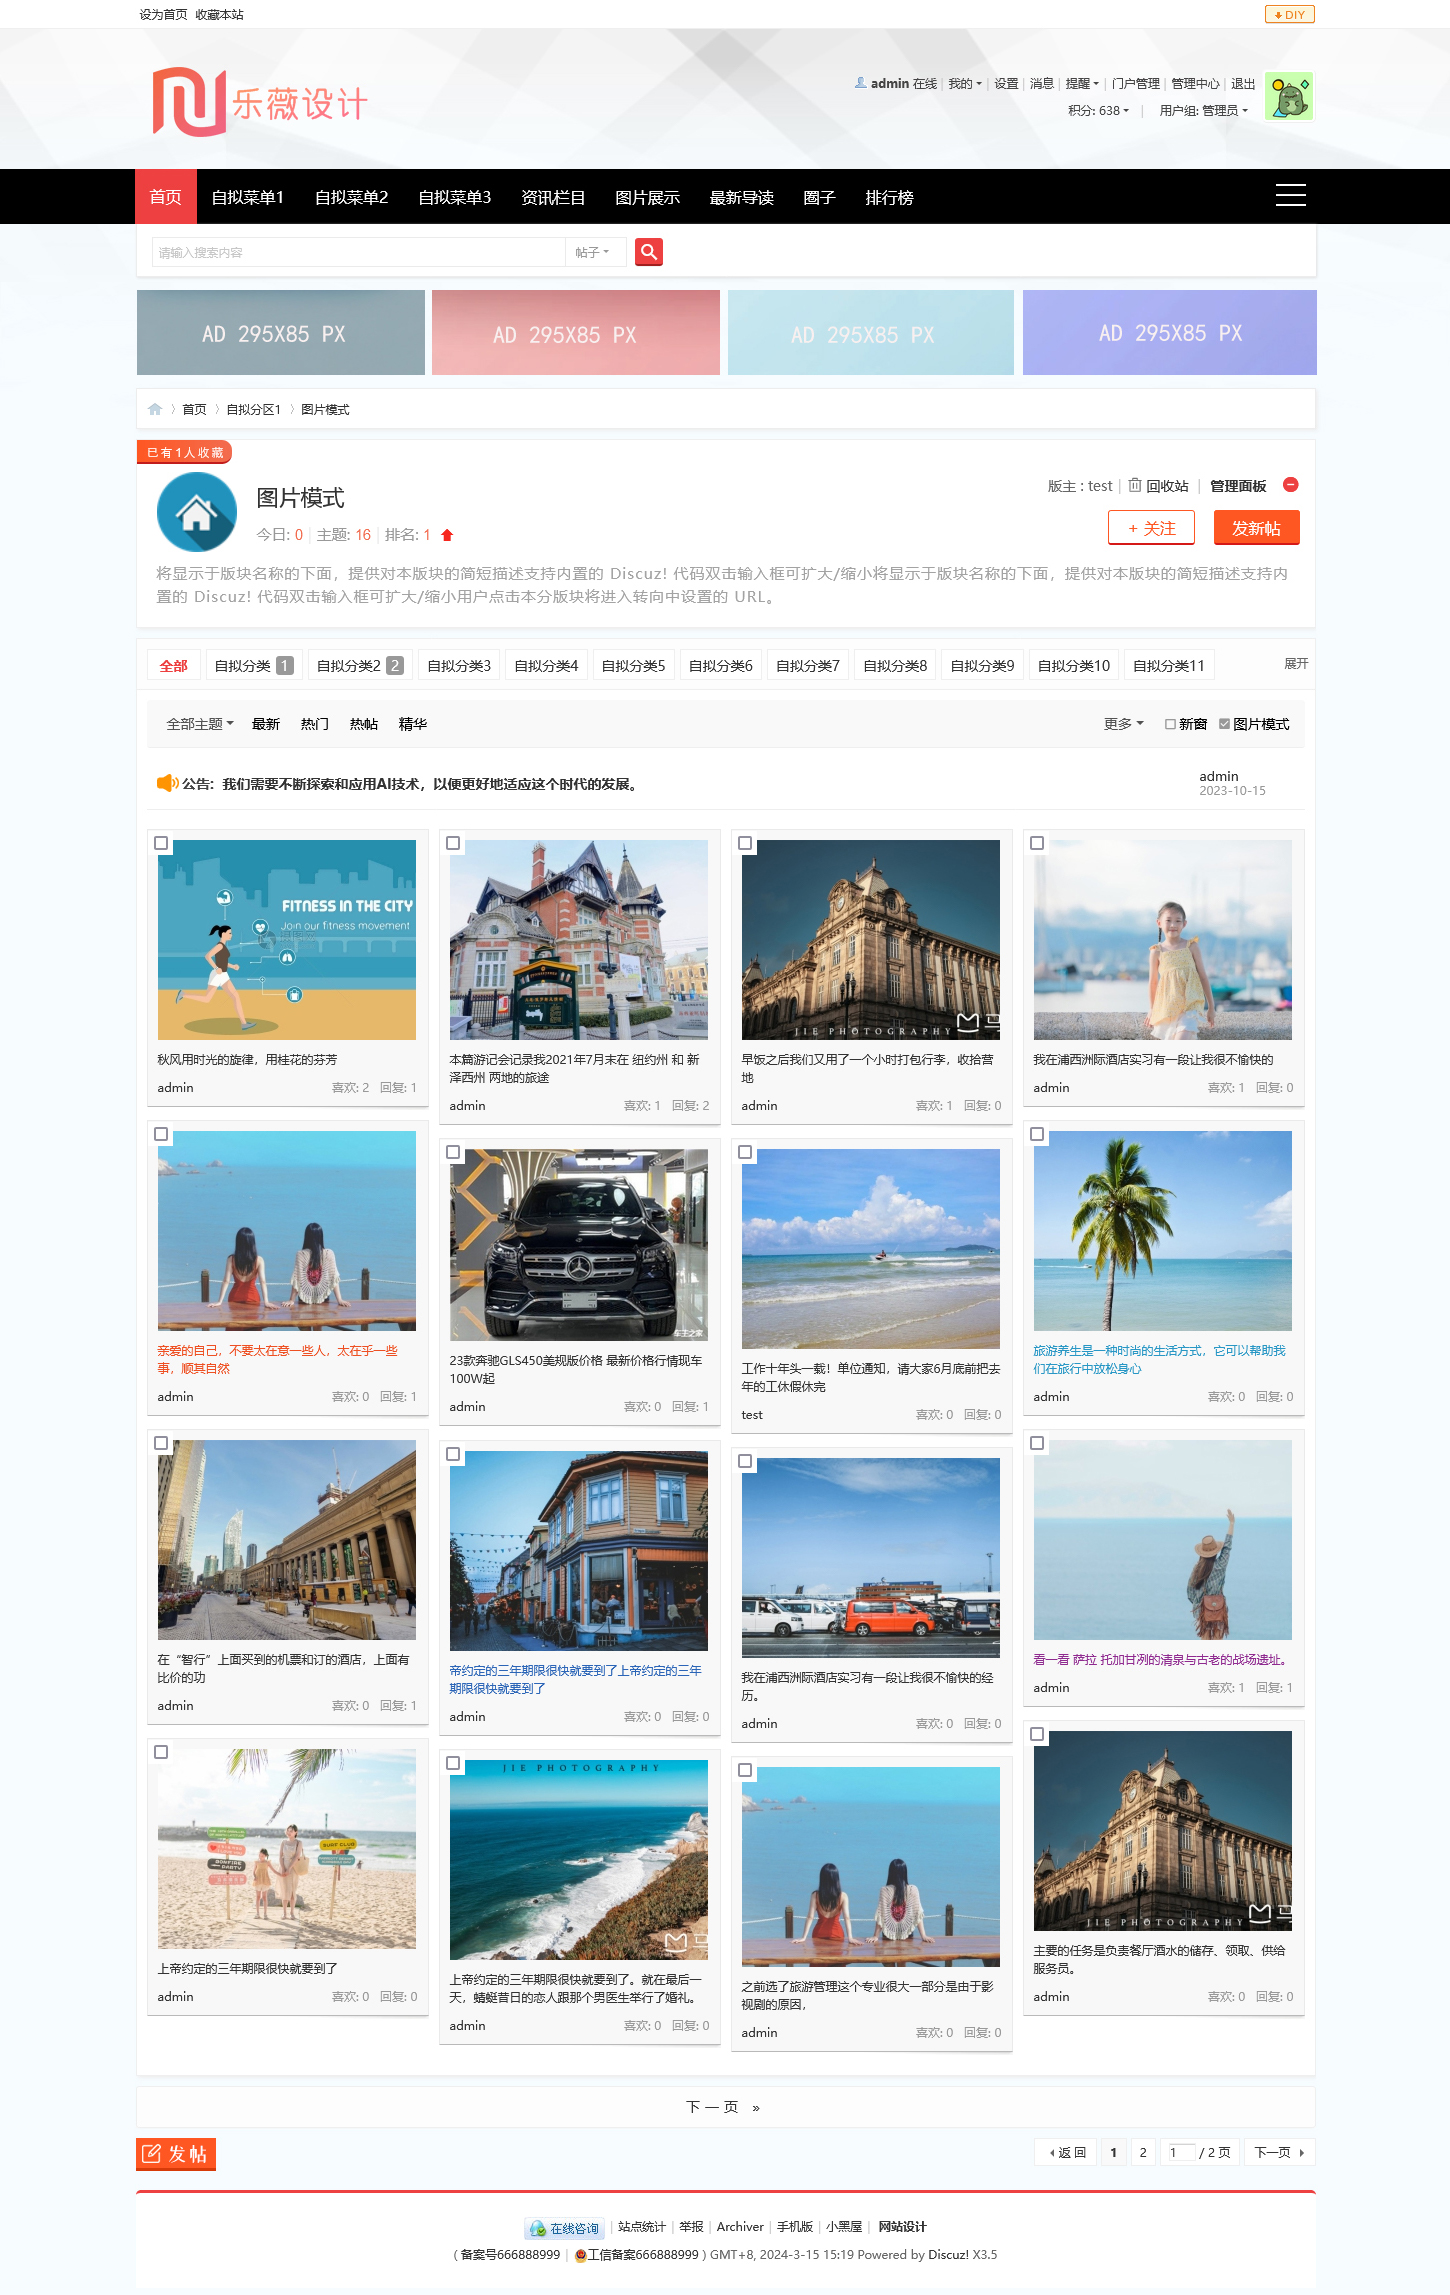Expand the 全部主题 filter dropdown
The image size is (1450, 2295).
pyautogui.click(x=199, y=724)
